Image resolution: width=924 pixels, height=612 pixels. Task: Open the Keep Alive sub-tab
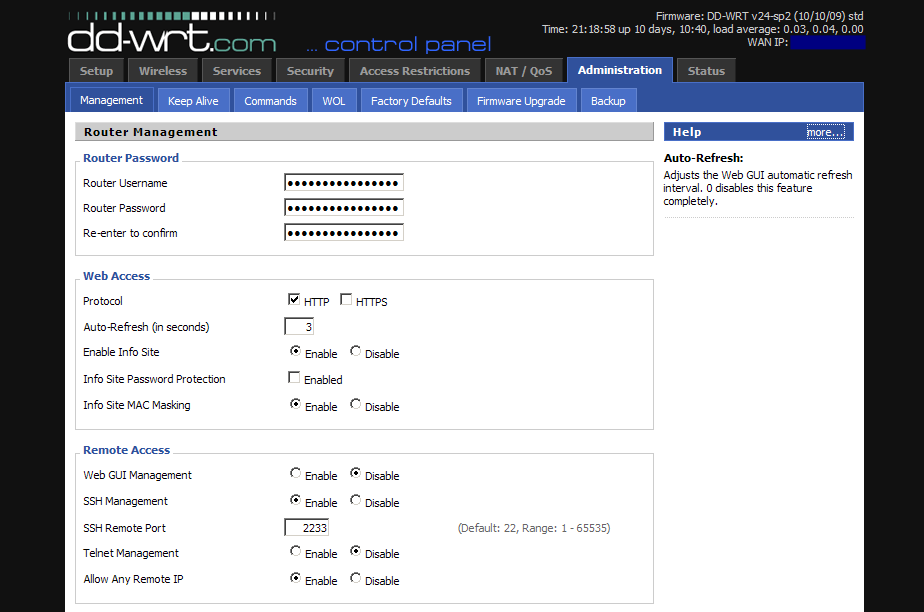tap(193, 101)
